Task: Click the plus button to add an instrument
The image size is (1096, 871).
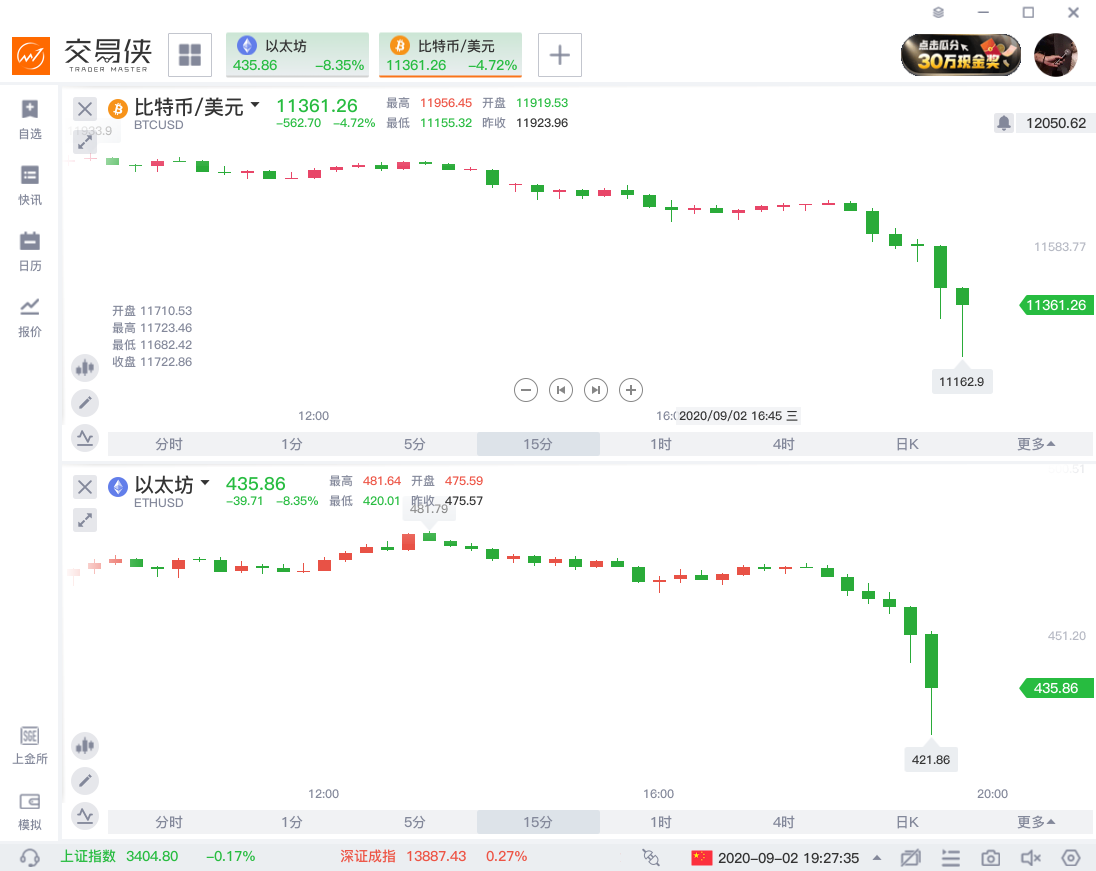Action: pos(559,55)
